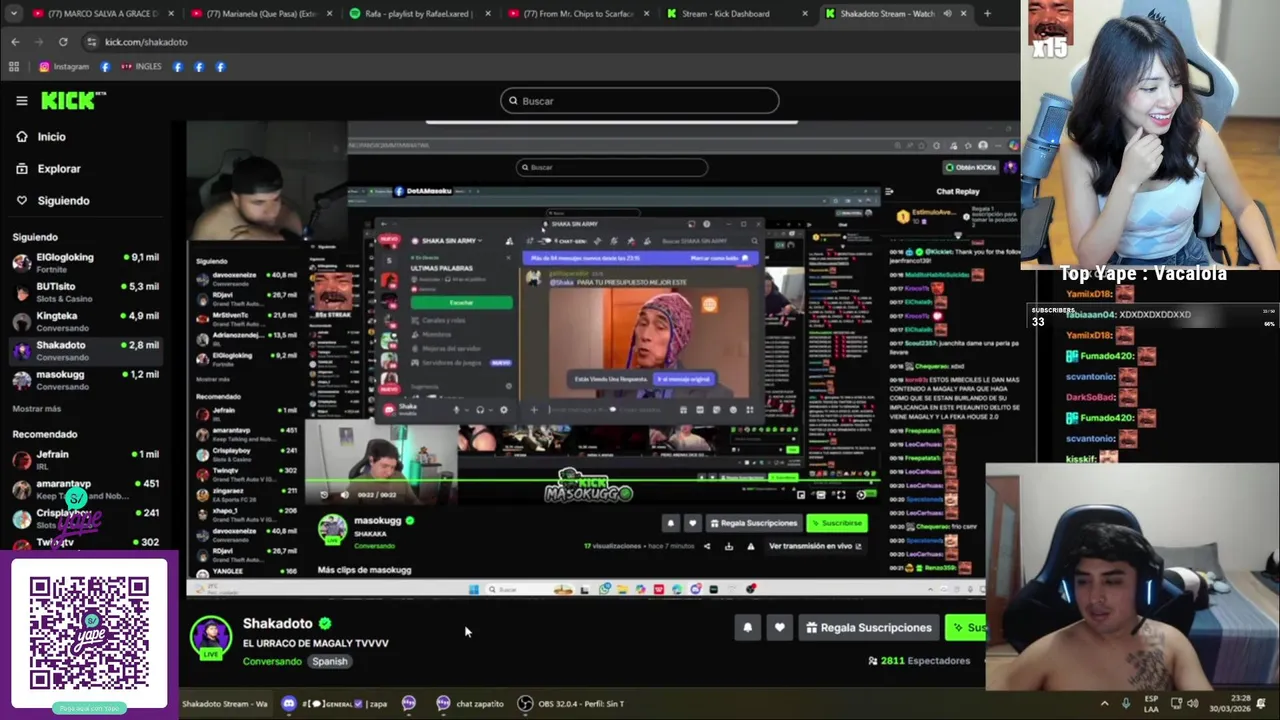Switch to Rafa playlist Spotify tab
The height and width of the screenshot is (720, 1280).
pos(420,14)
